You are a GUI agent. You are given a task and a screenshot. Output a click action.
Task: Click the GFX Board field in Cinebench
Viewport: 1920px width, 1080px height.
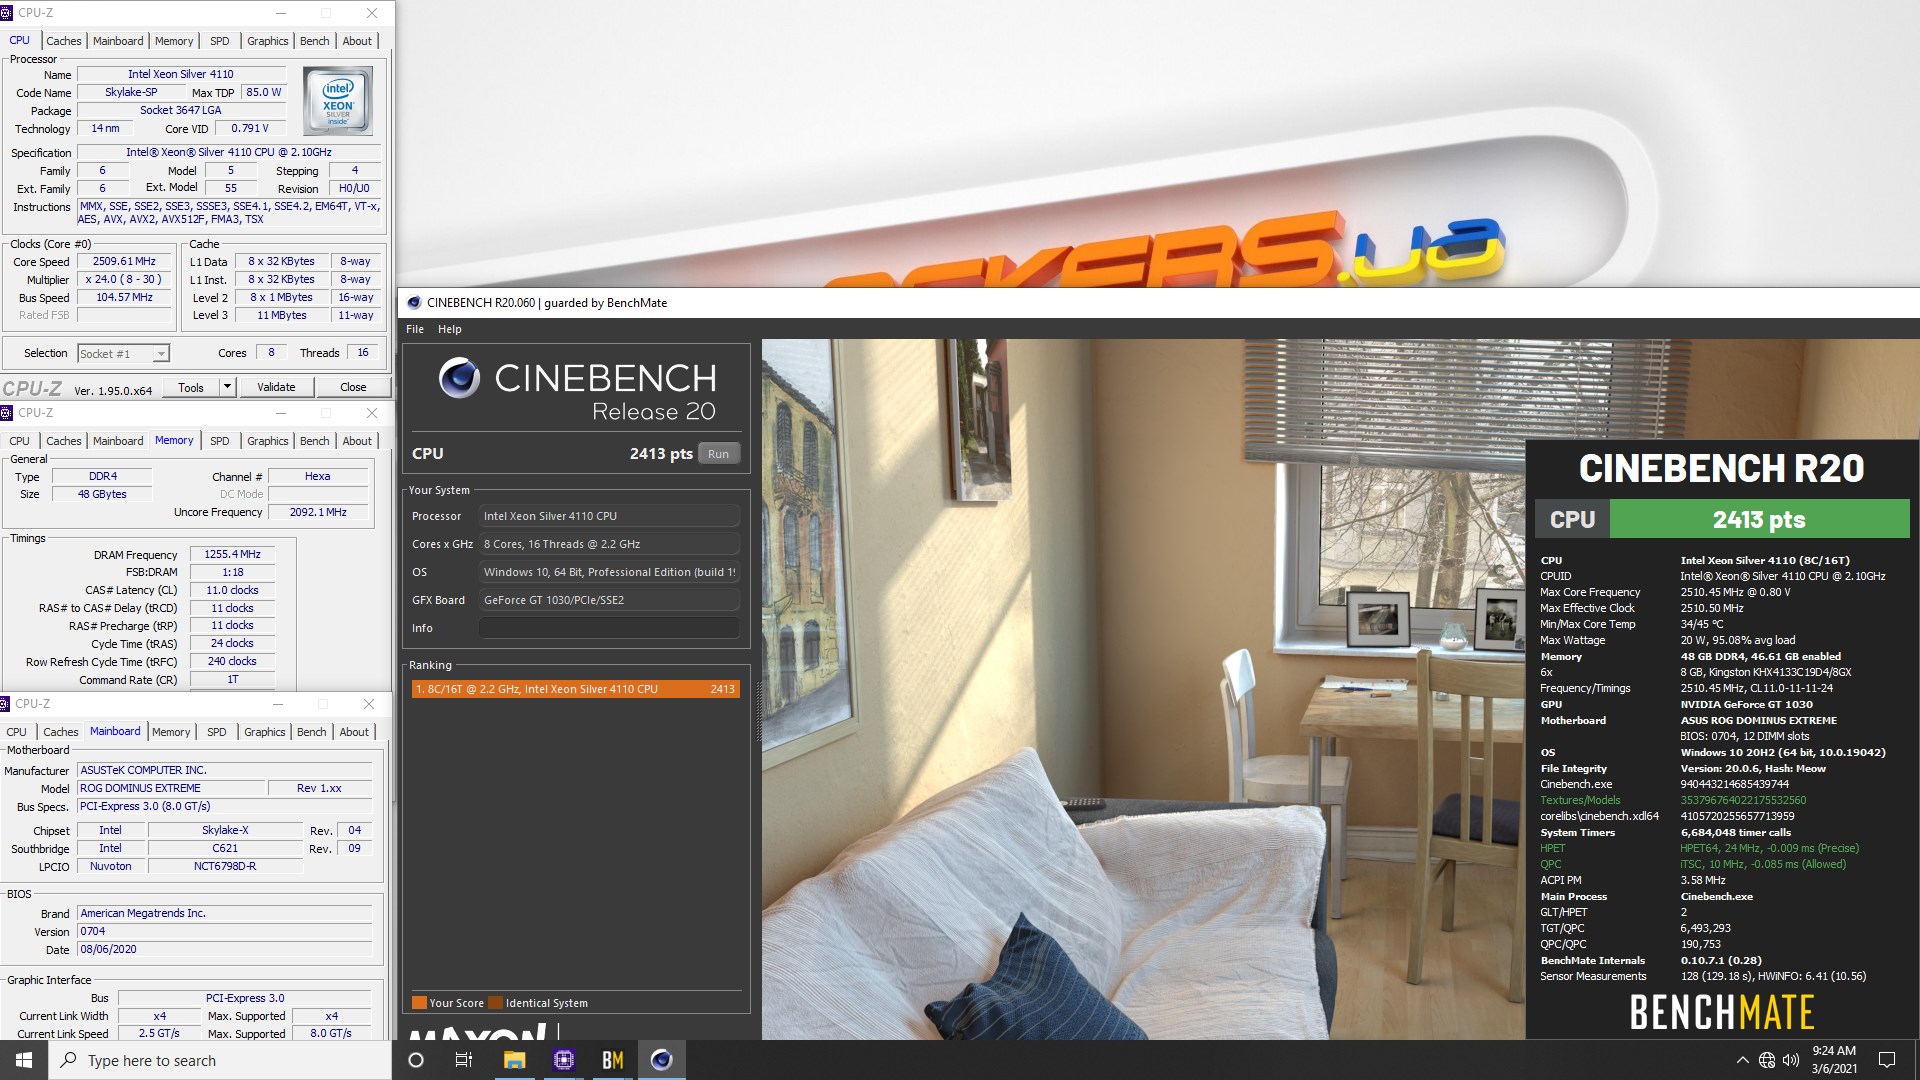click(609, 600)
